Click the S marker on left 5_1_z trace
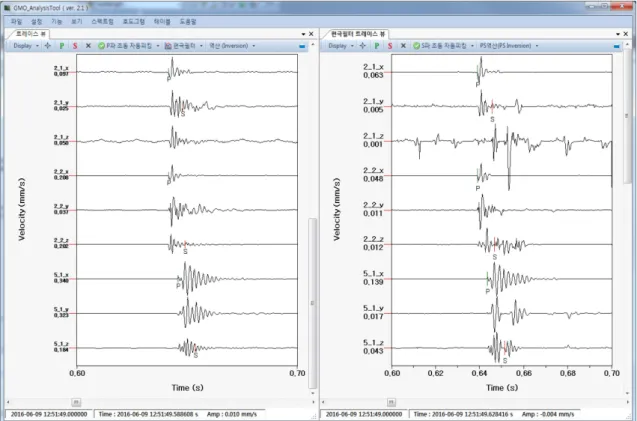 (x=196, y=355)
